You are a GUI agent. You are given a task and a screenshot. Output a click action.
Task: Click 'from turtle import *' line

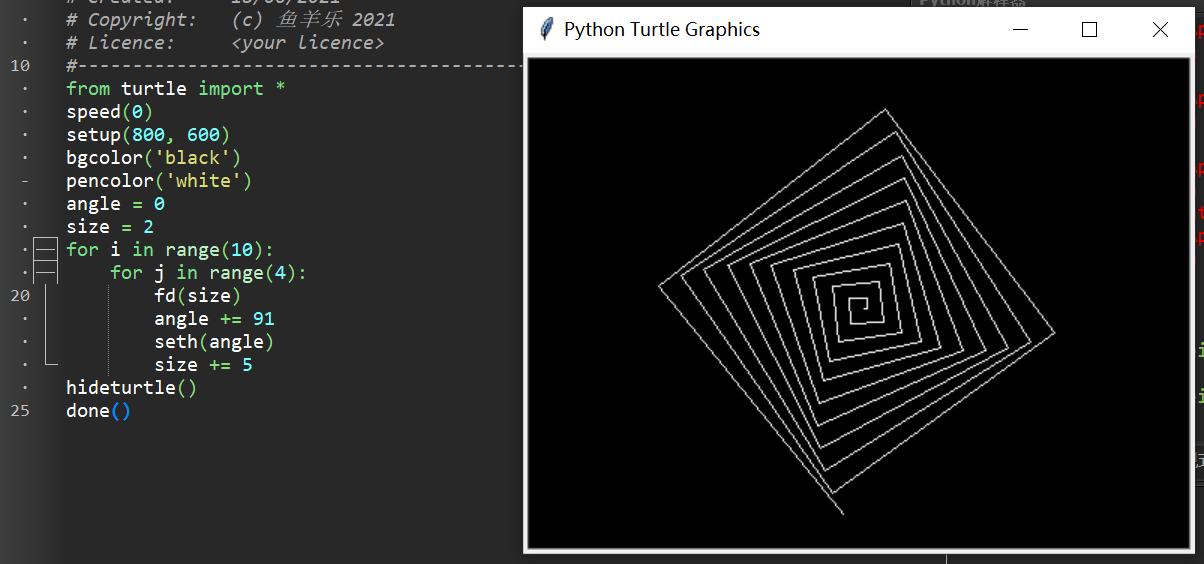[x=175, y=89]
